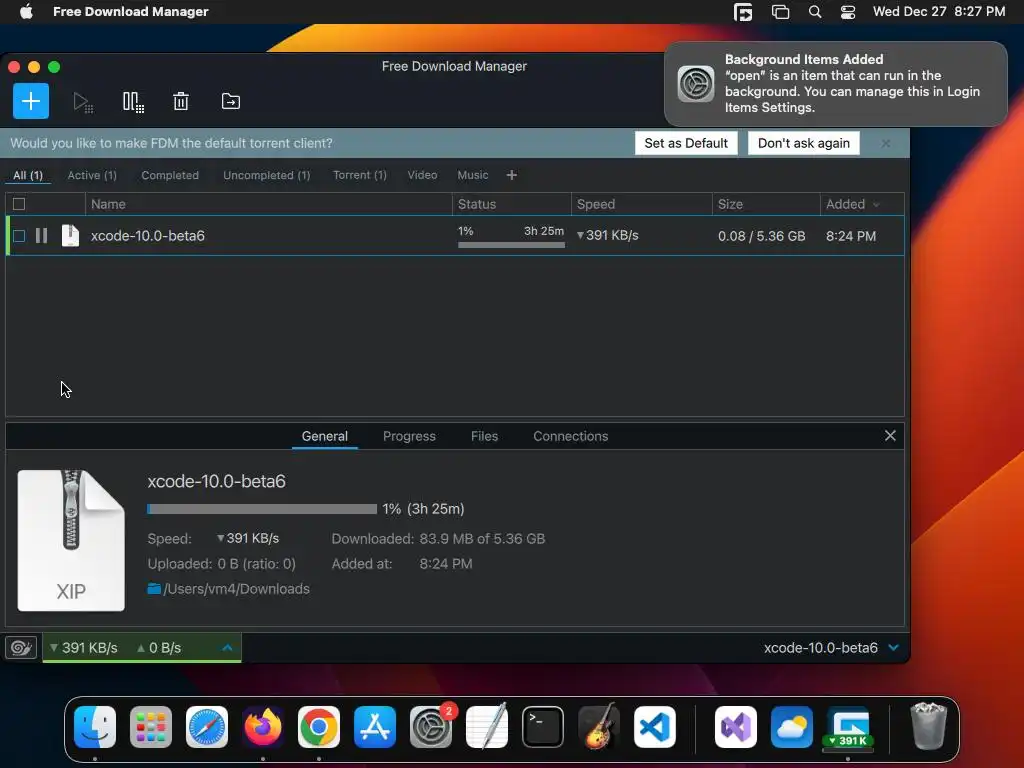Open Free Download Manager dock icon
Screen dimensions: 1024x768
[x=848, y=727]
